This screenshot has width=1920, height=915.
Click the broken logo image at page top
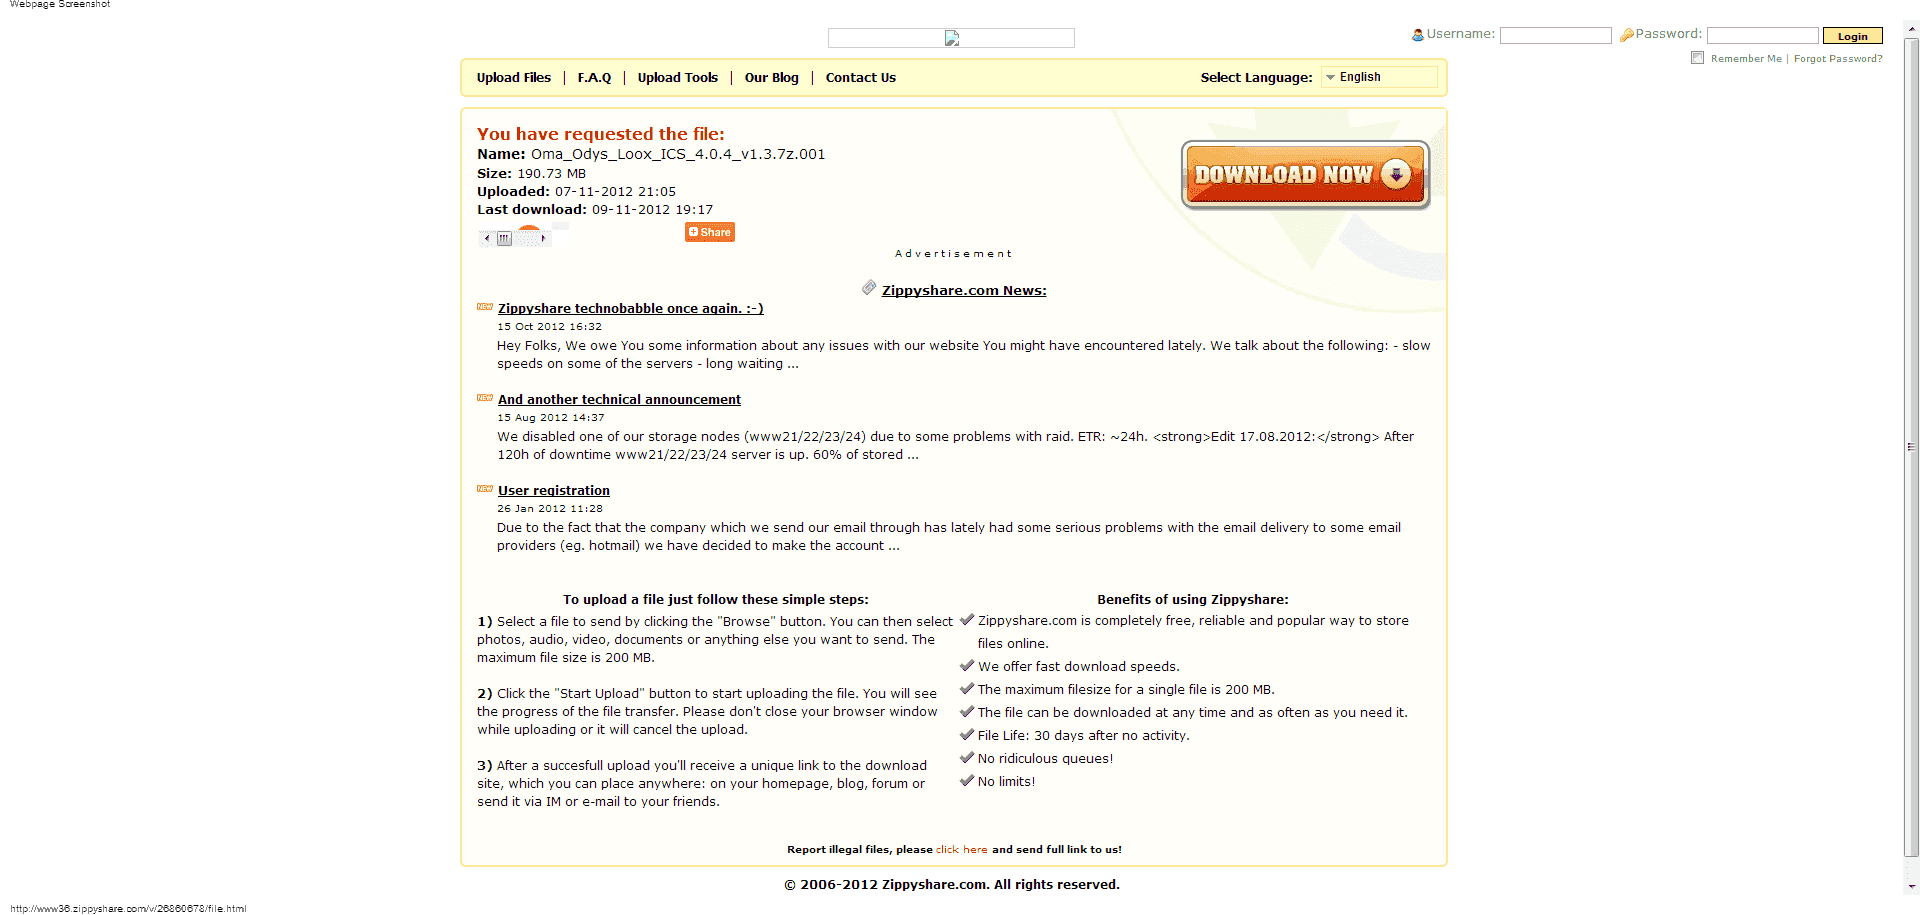click(x=951, y=38)
